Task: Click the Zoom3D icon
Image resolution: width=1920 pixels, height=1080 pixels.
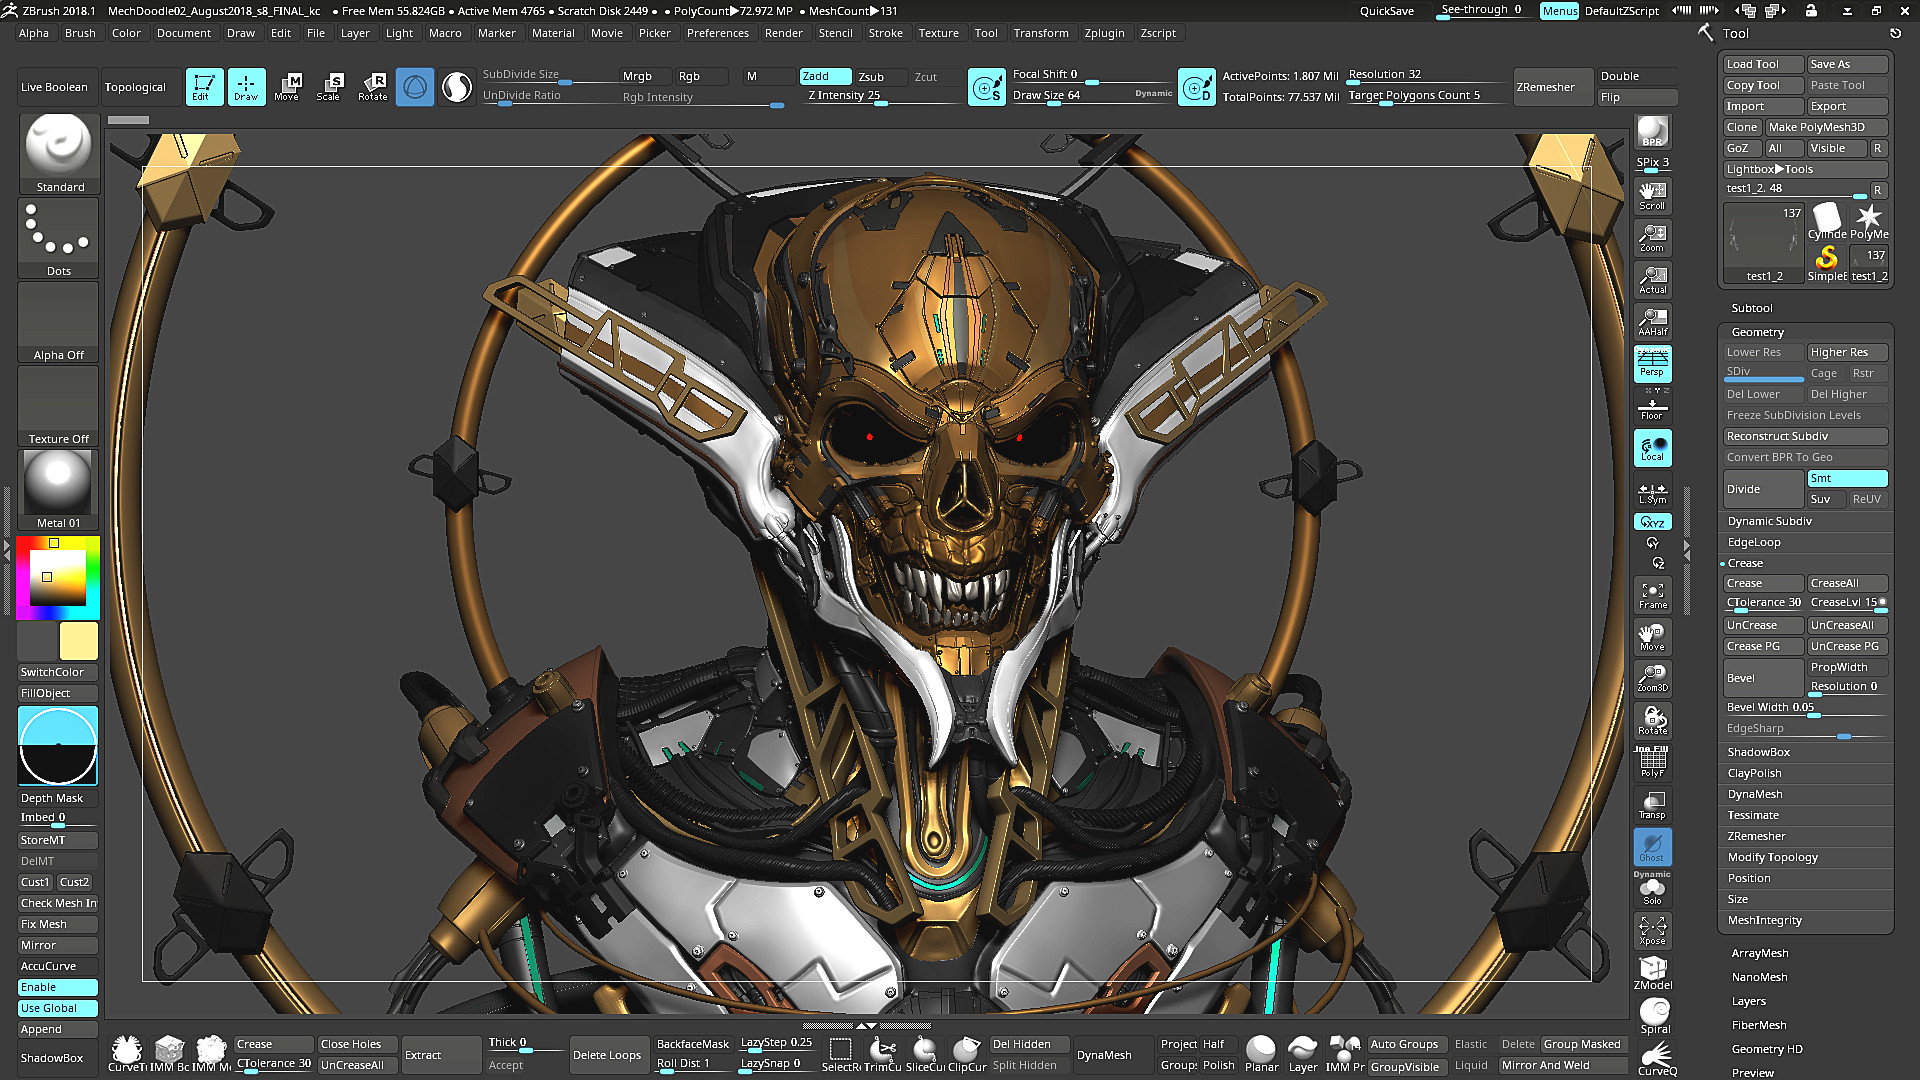Action: tap(1652, 679)
